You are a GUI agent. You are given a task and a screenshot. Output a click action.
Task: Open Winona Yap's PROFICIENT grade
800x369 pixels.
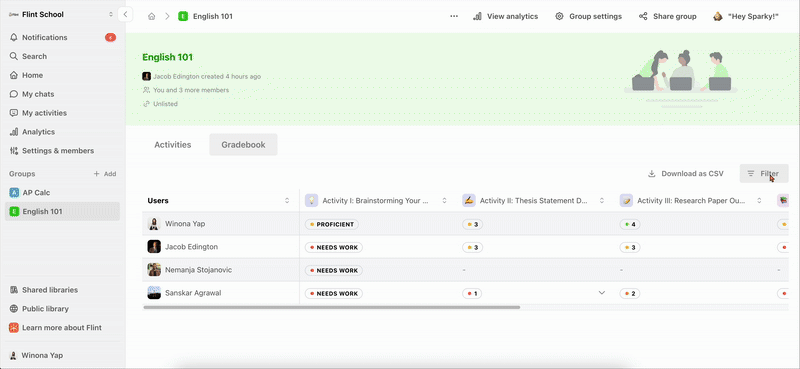pyautogui.click(x=332, y=224)
